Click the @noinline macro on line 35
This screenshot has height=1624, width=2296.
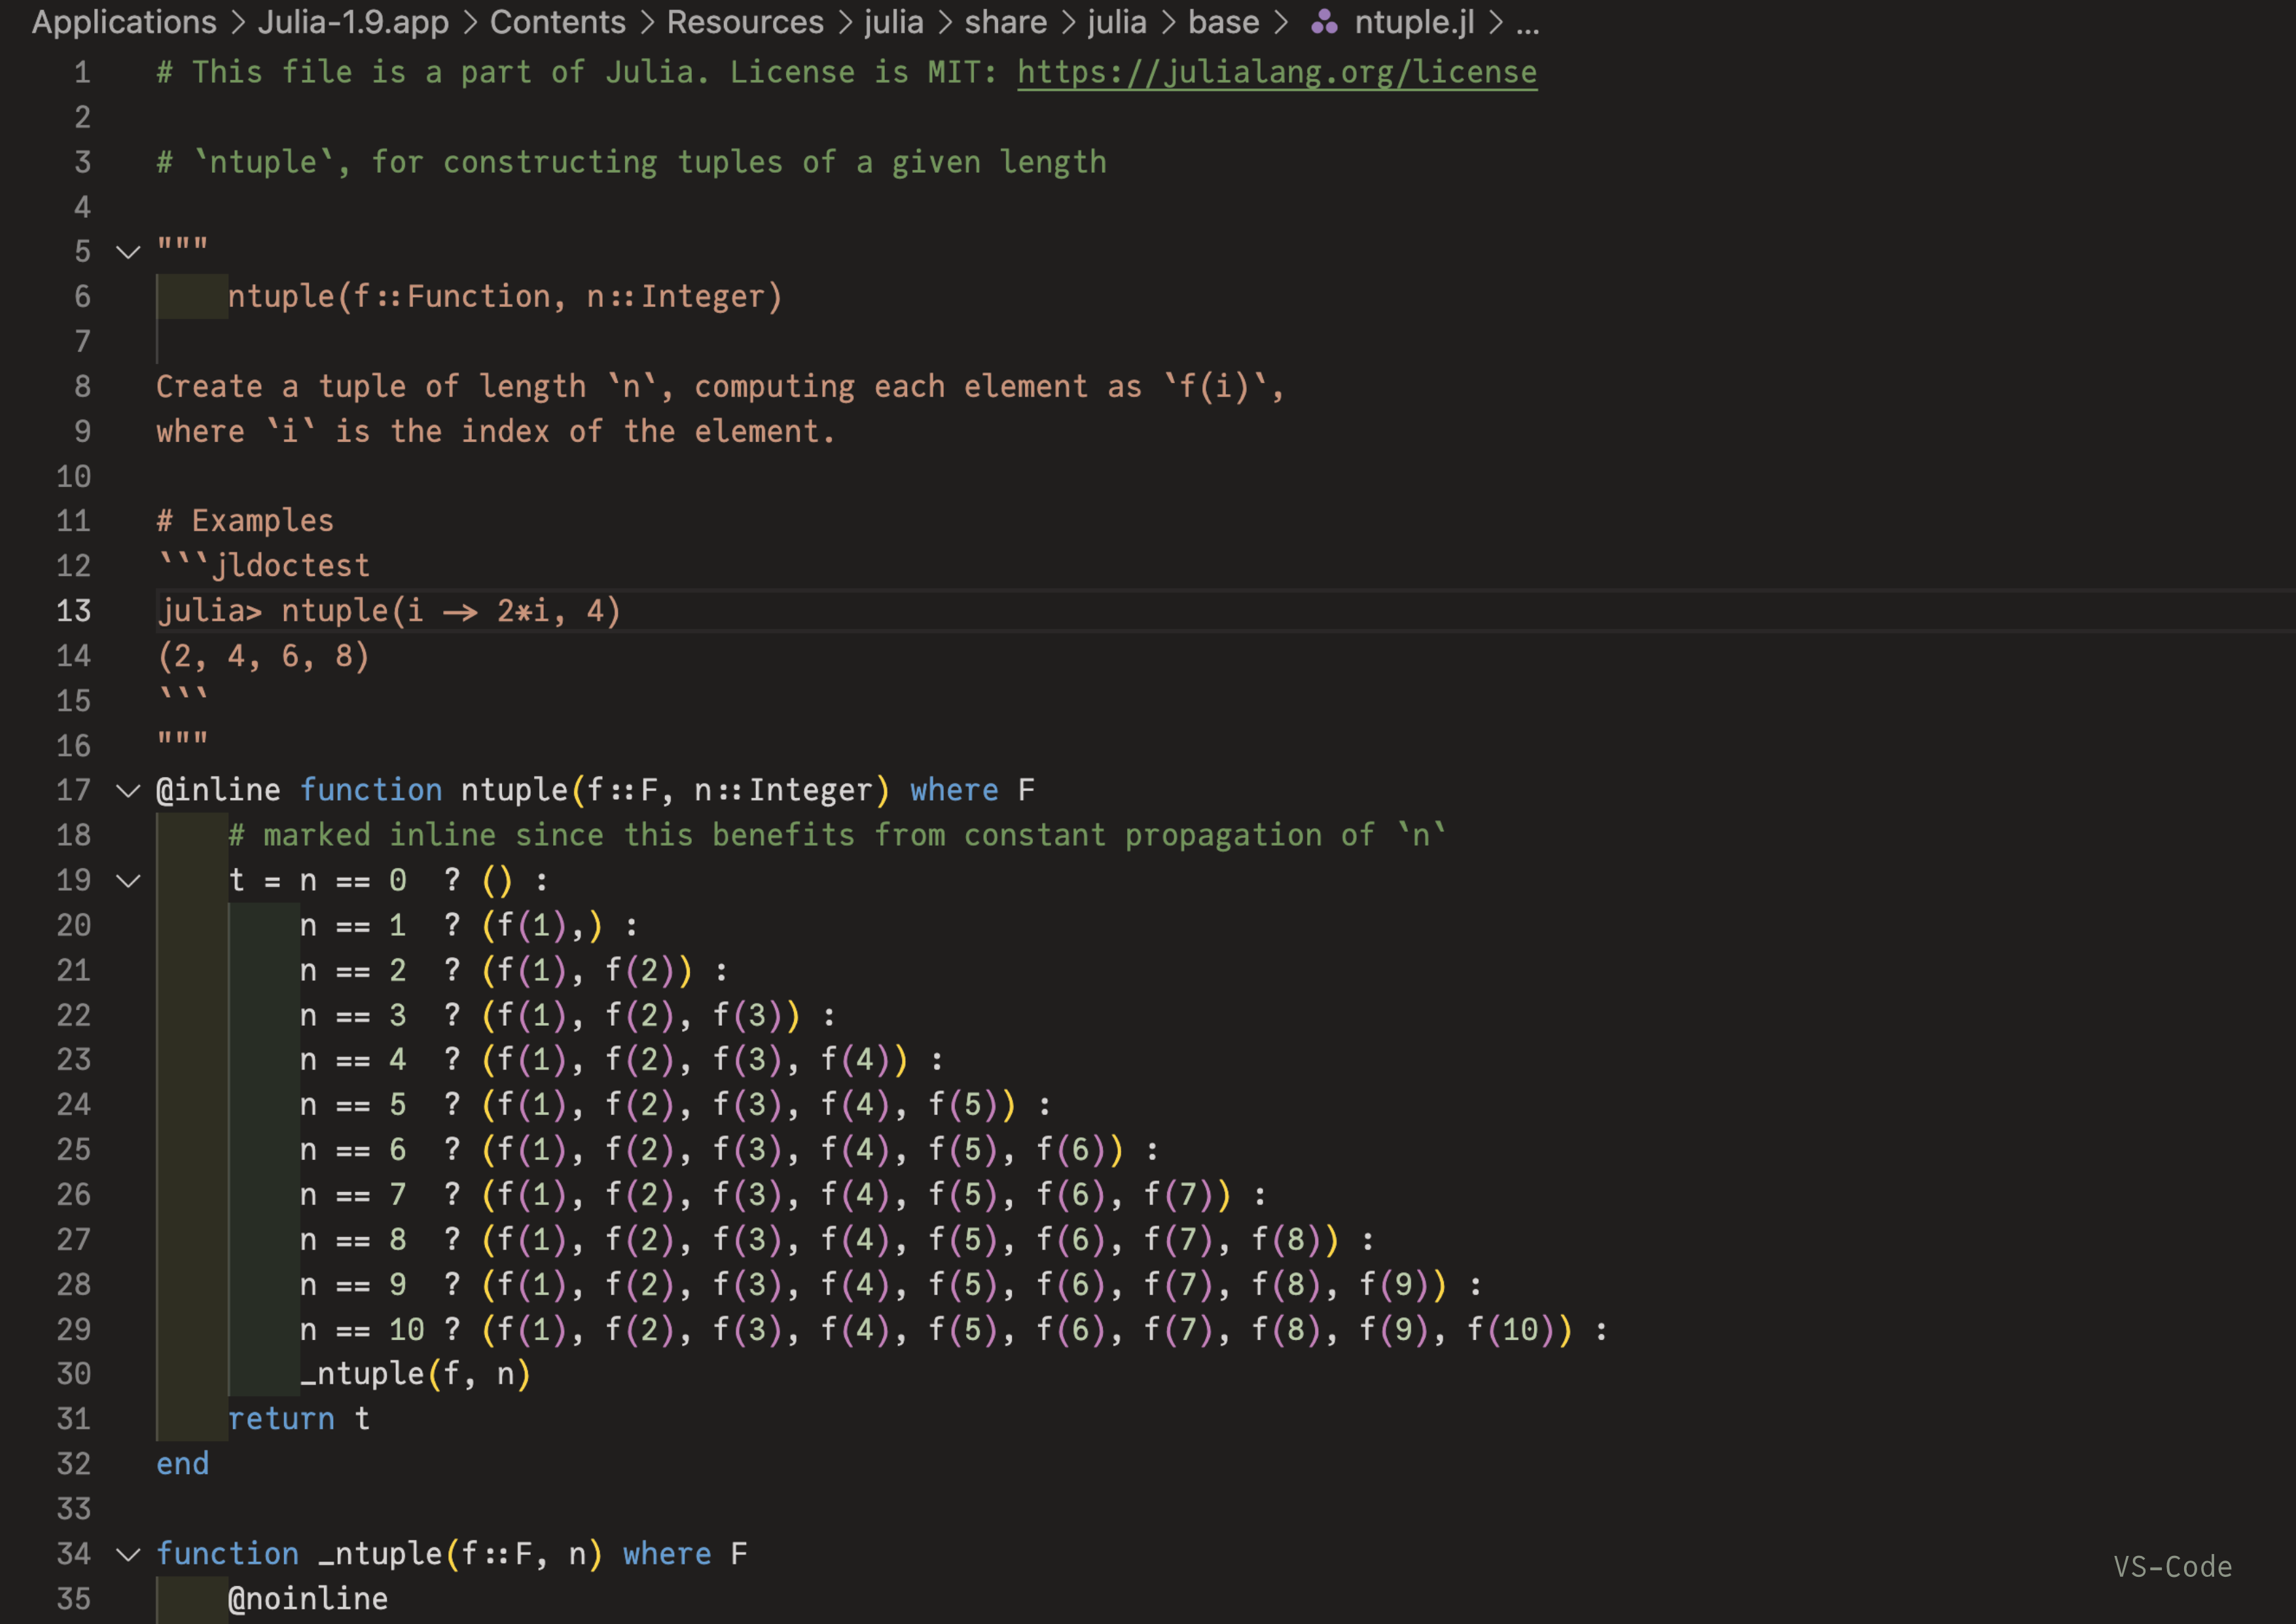tap(307, 1598)
